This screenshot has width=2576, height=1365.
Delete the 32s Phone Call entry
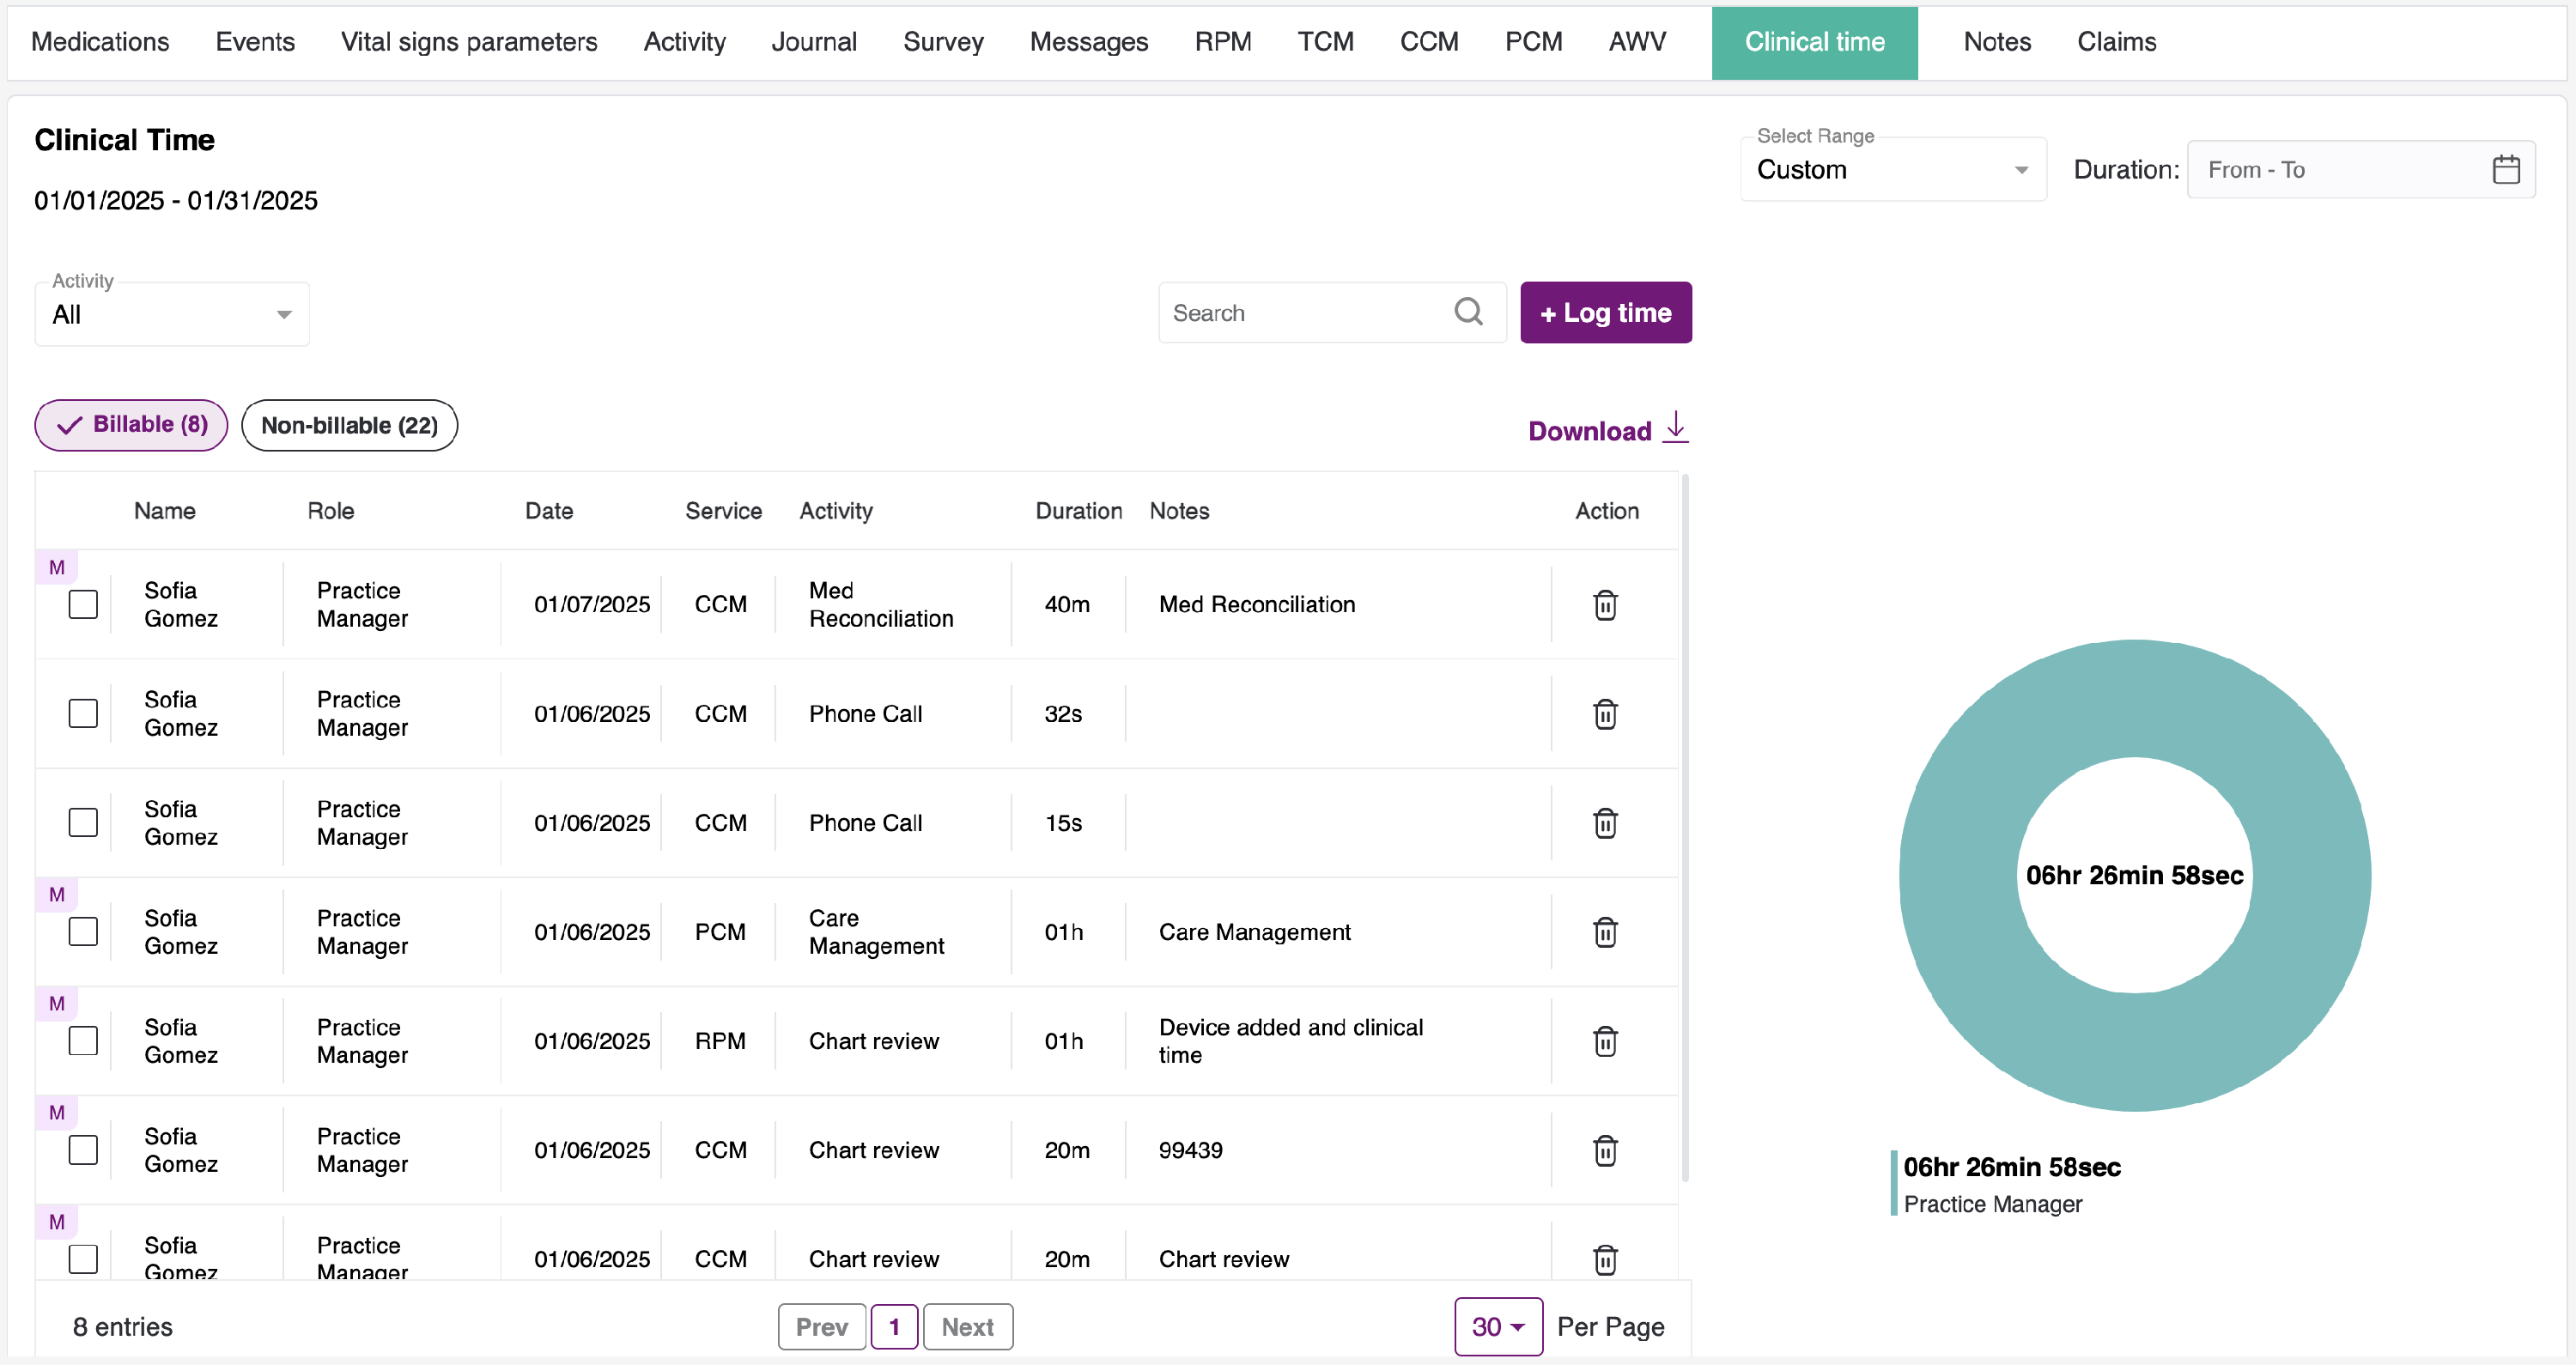pyautogui.click(x=1605, y=714)
